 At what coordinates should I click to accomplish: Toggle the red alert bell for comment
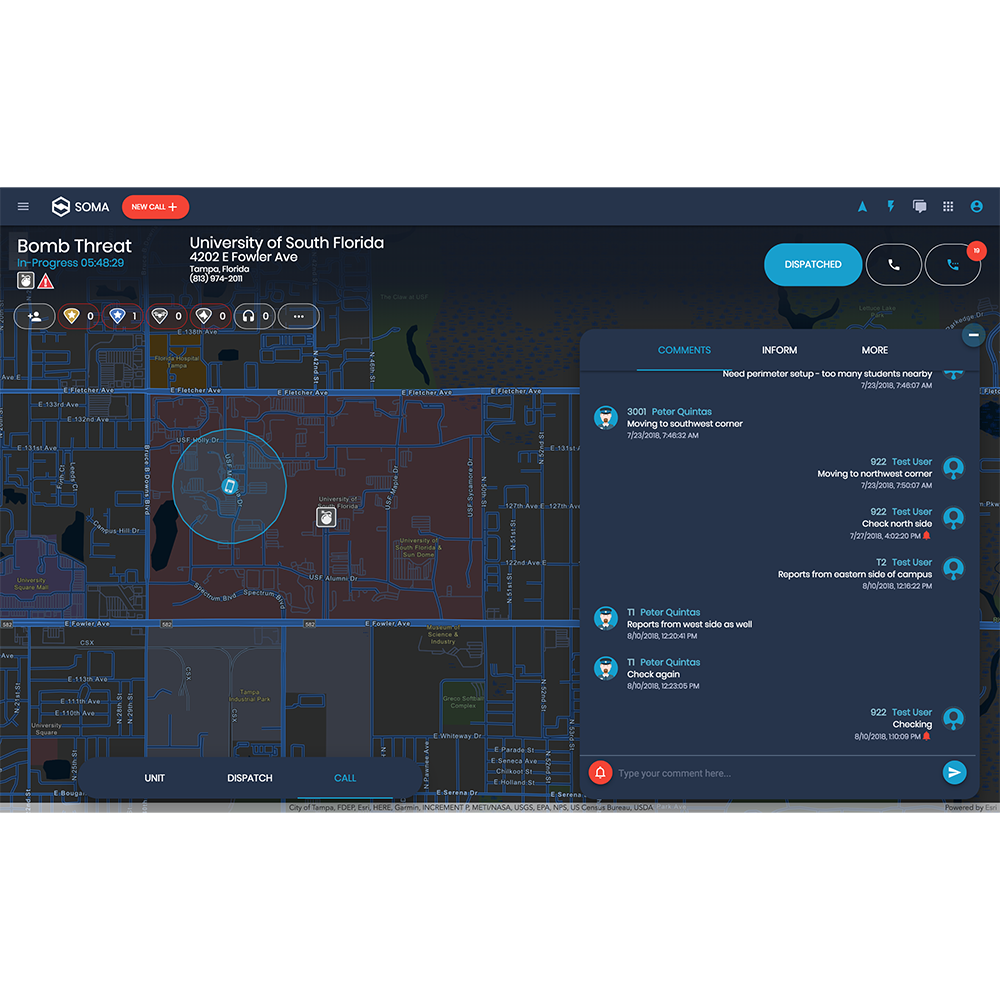pos(600,773)
